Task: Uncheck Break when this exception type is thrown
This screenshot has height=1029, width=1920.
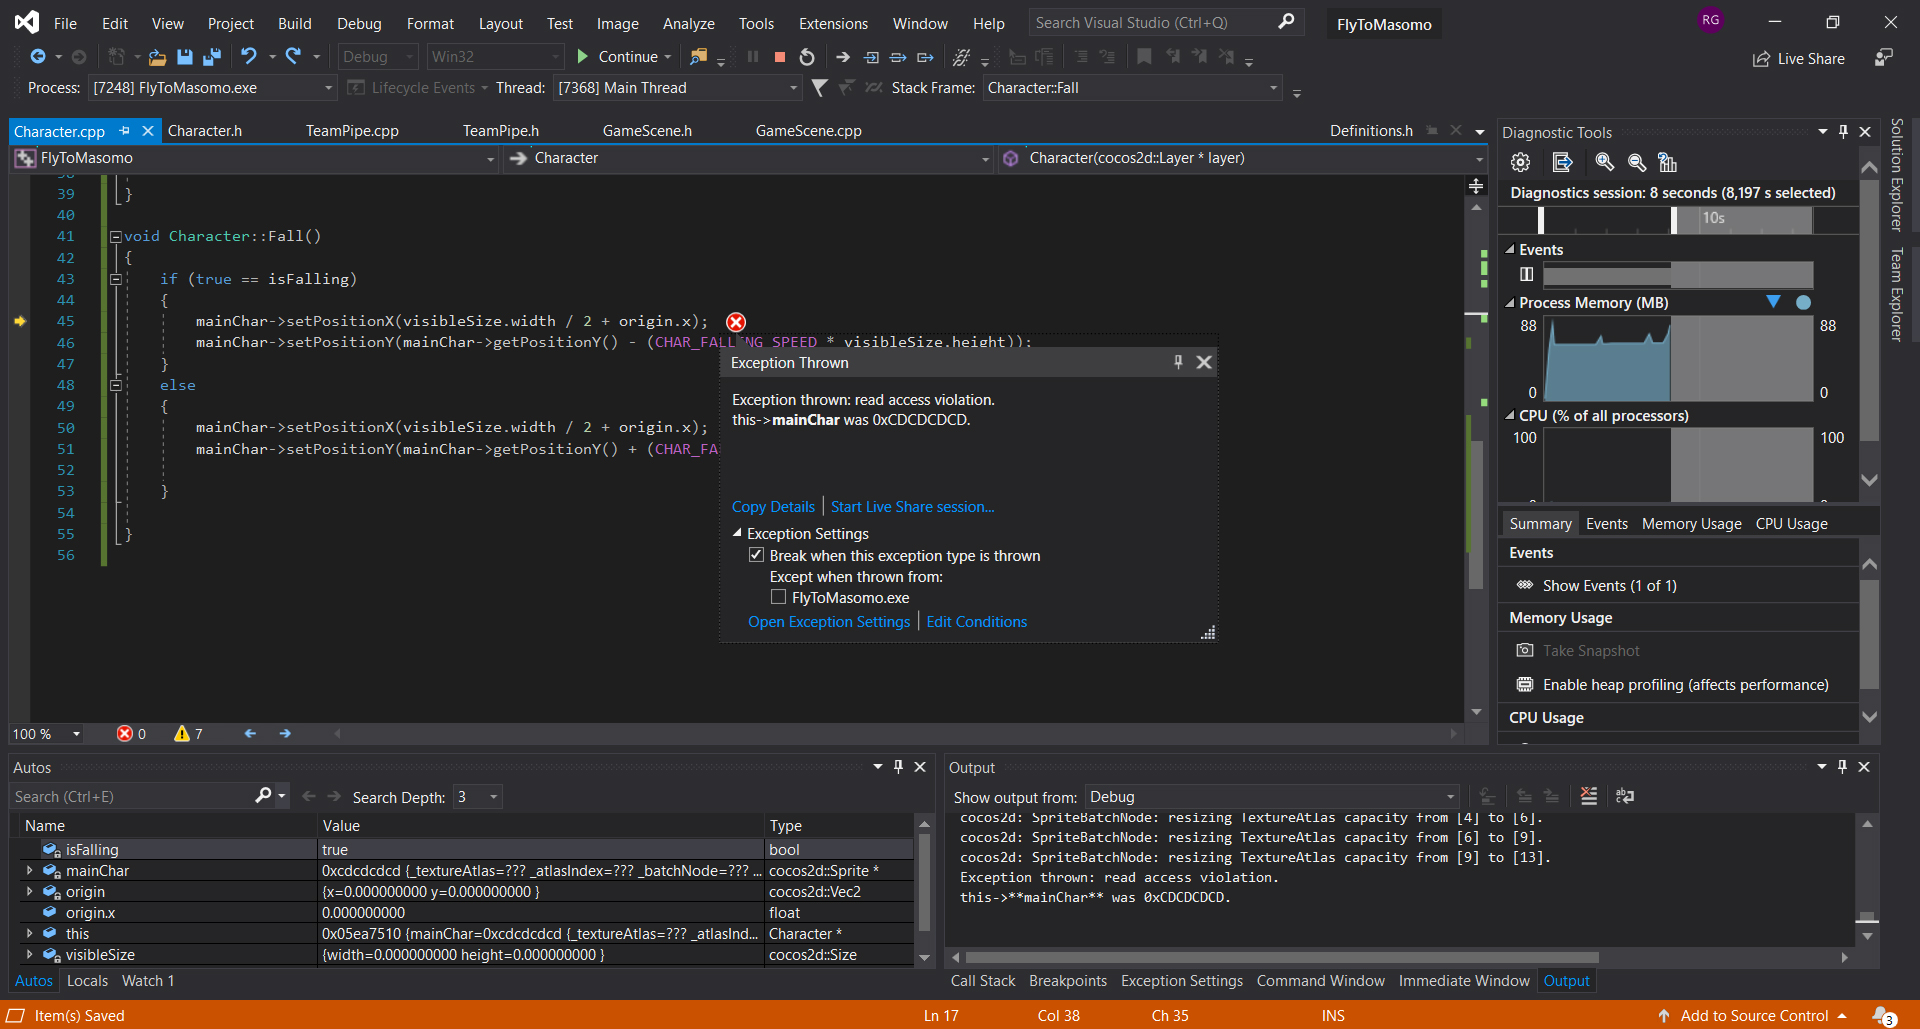Action: point(757,555)
